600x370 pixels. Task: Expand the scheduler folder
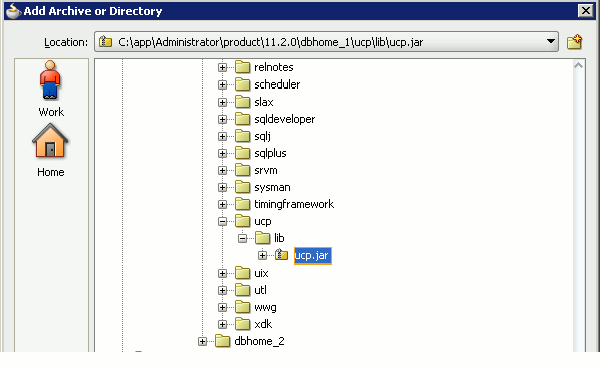click(222, 85)
